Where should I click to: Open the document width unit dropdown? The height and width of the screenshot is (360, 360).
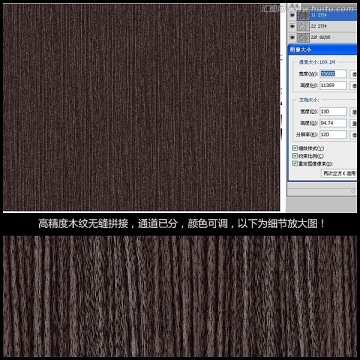click(x=353, y=112)
